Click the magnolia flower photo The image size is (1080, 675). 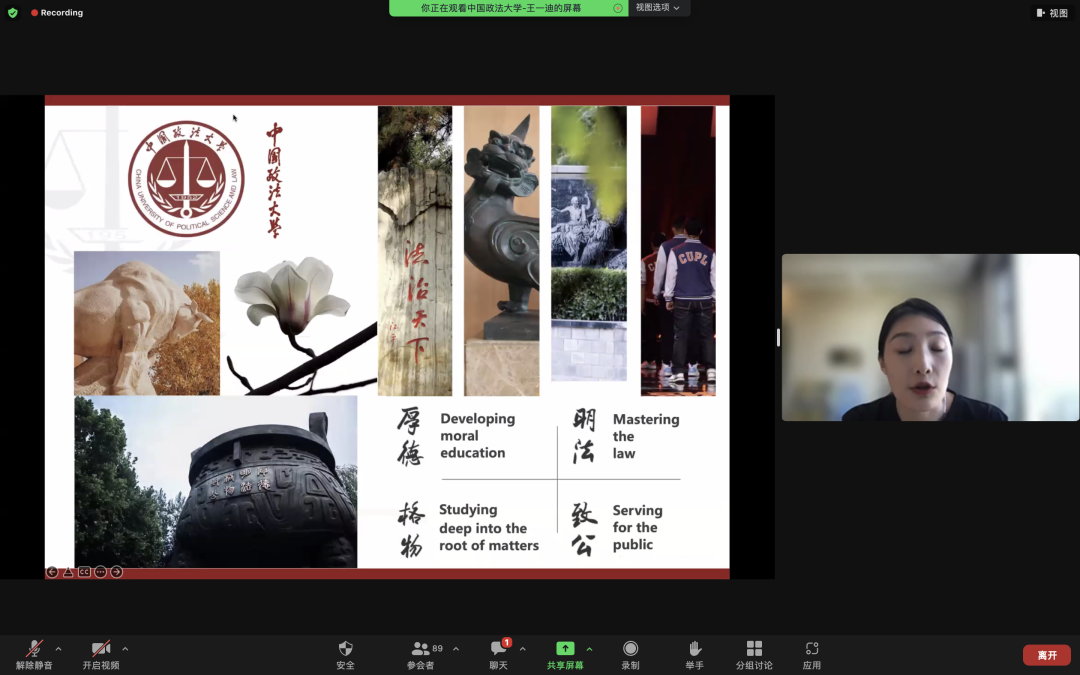point(302,324)
